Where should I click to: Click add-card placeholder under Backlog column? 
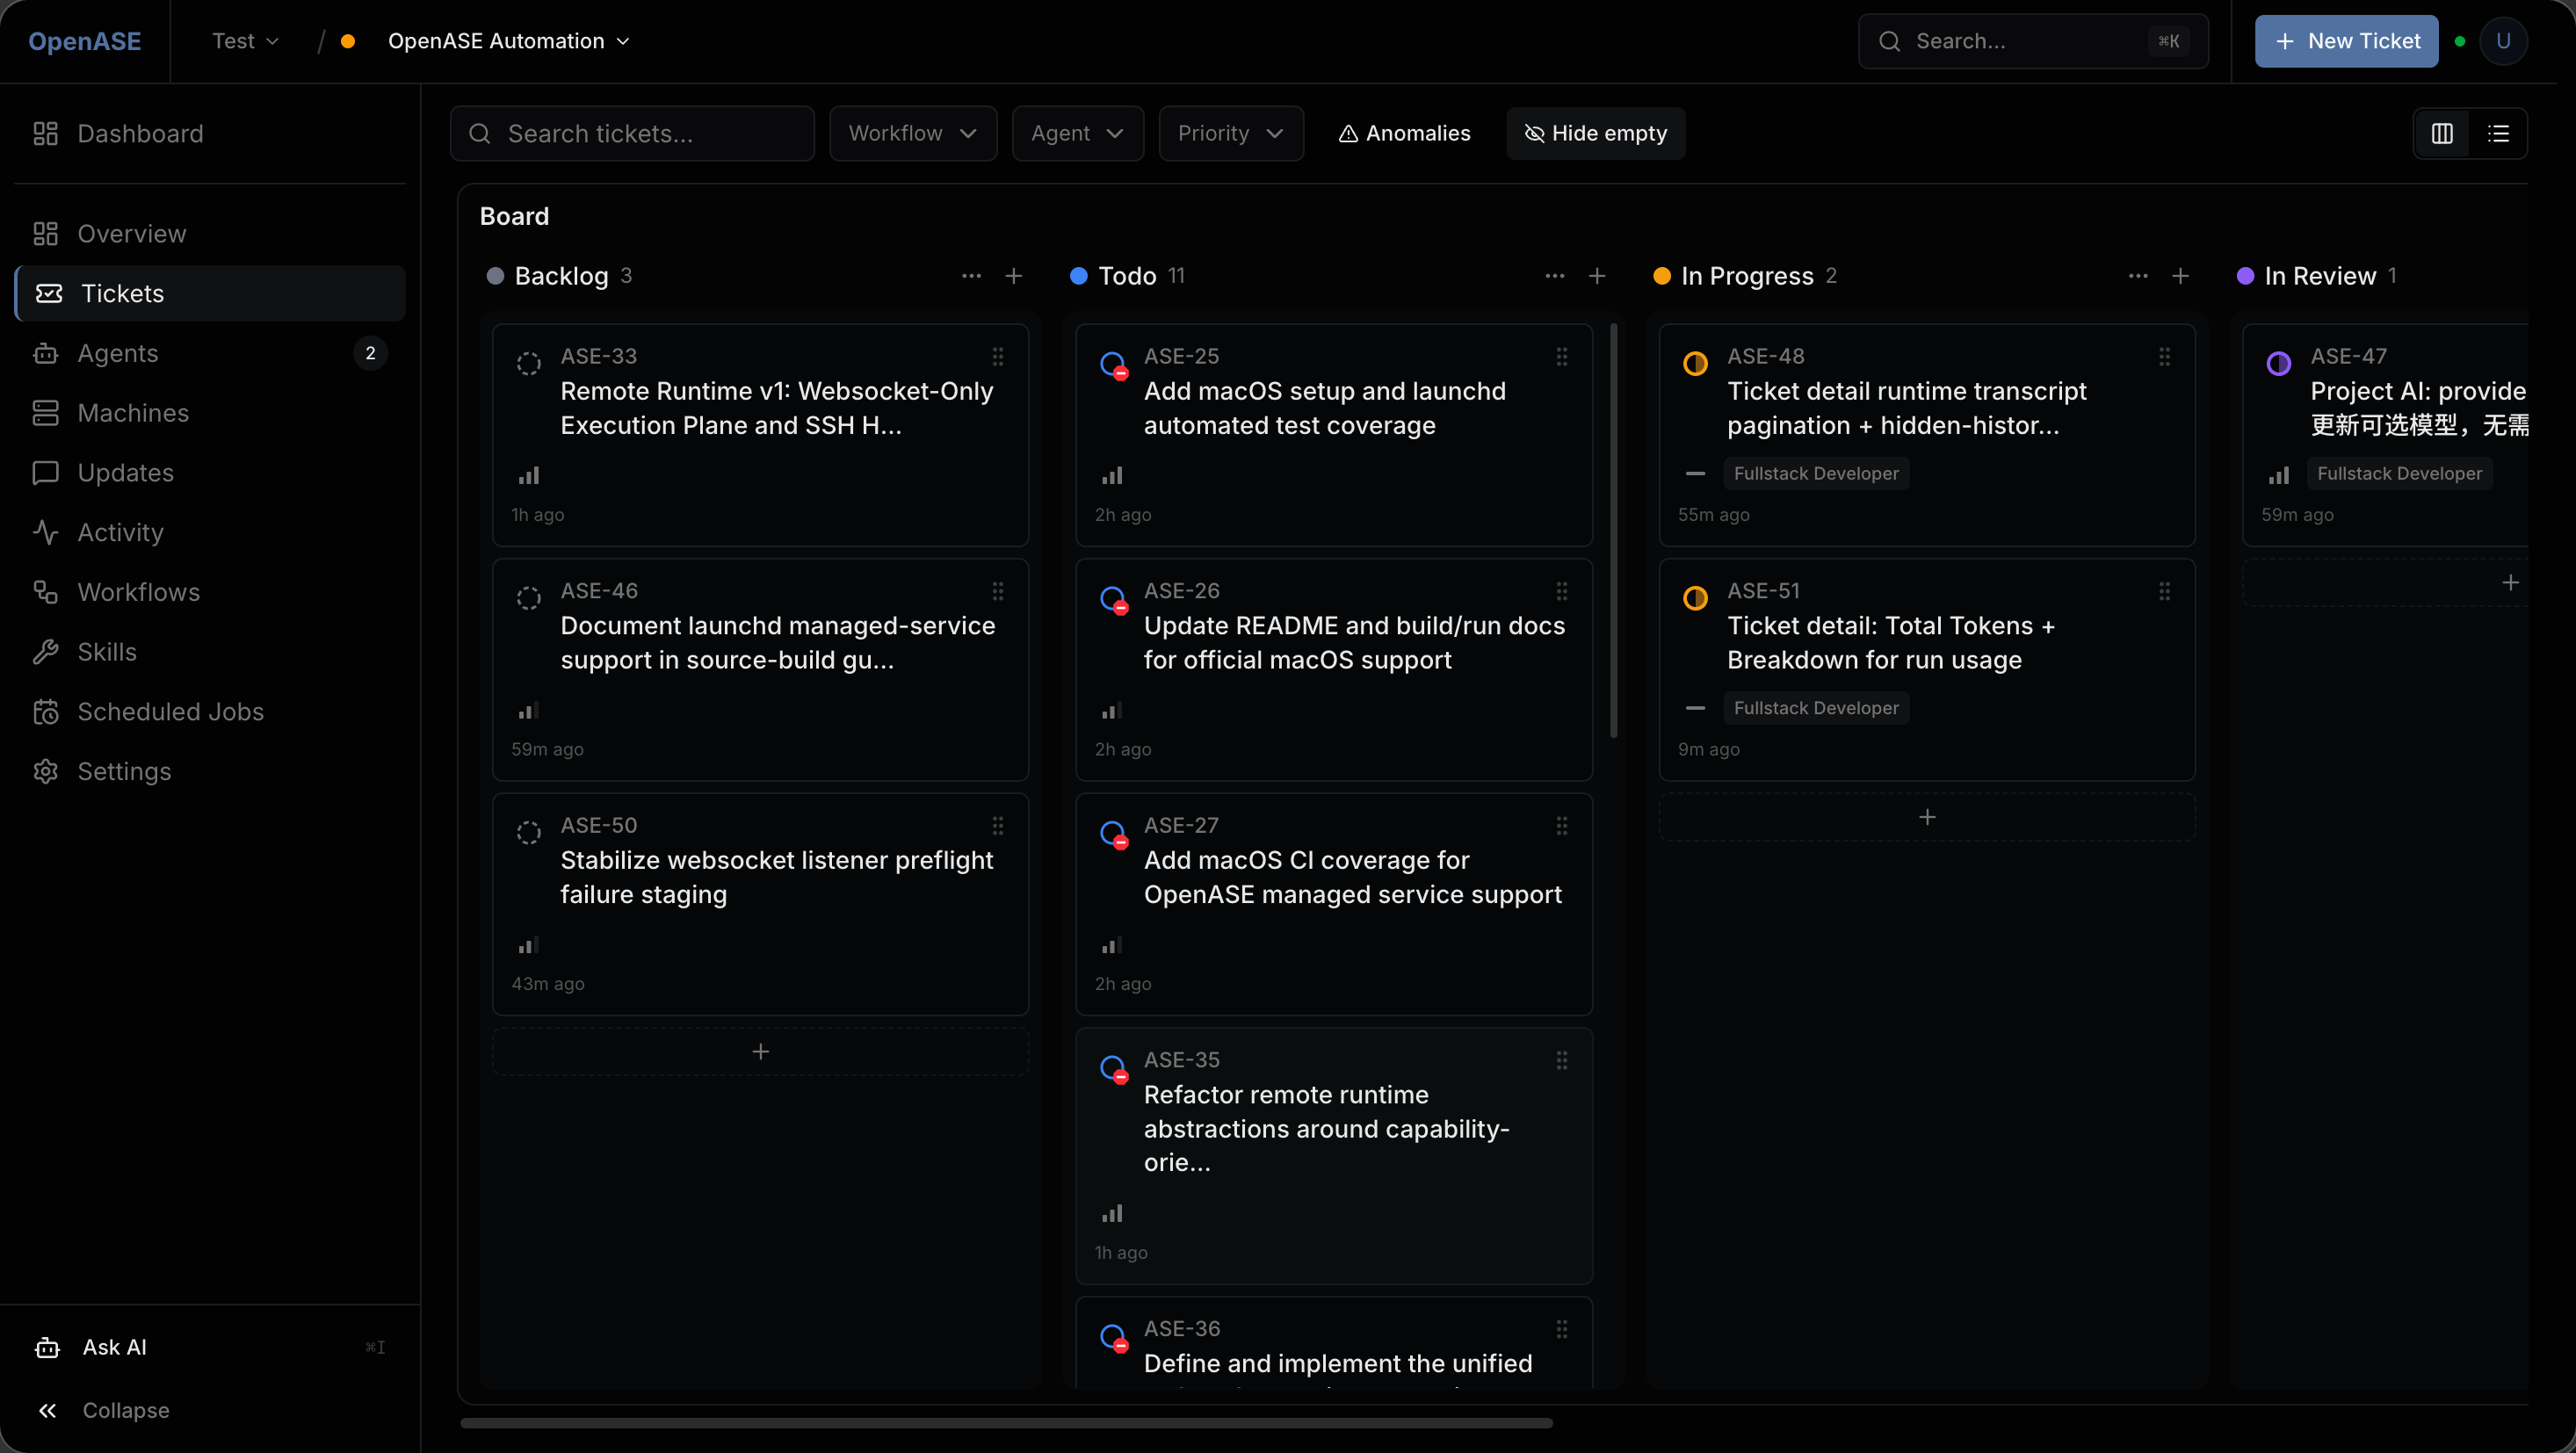coord(760,1052)
